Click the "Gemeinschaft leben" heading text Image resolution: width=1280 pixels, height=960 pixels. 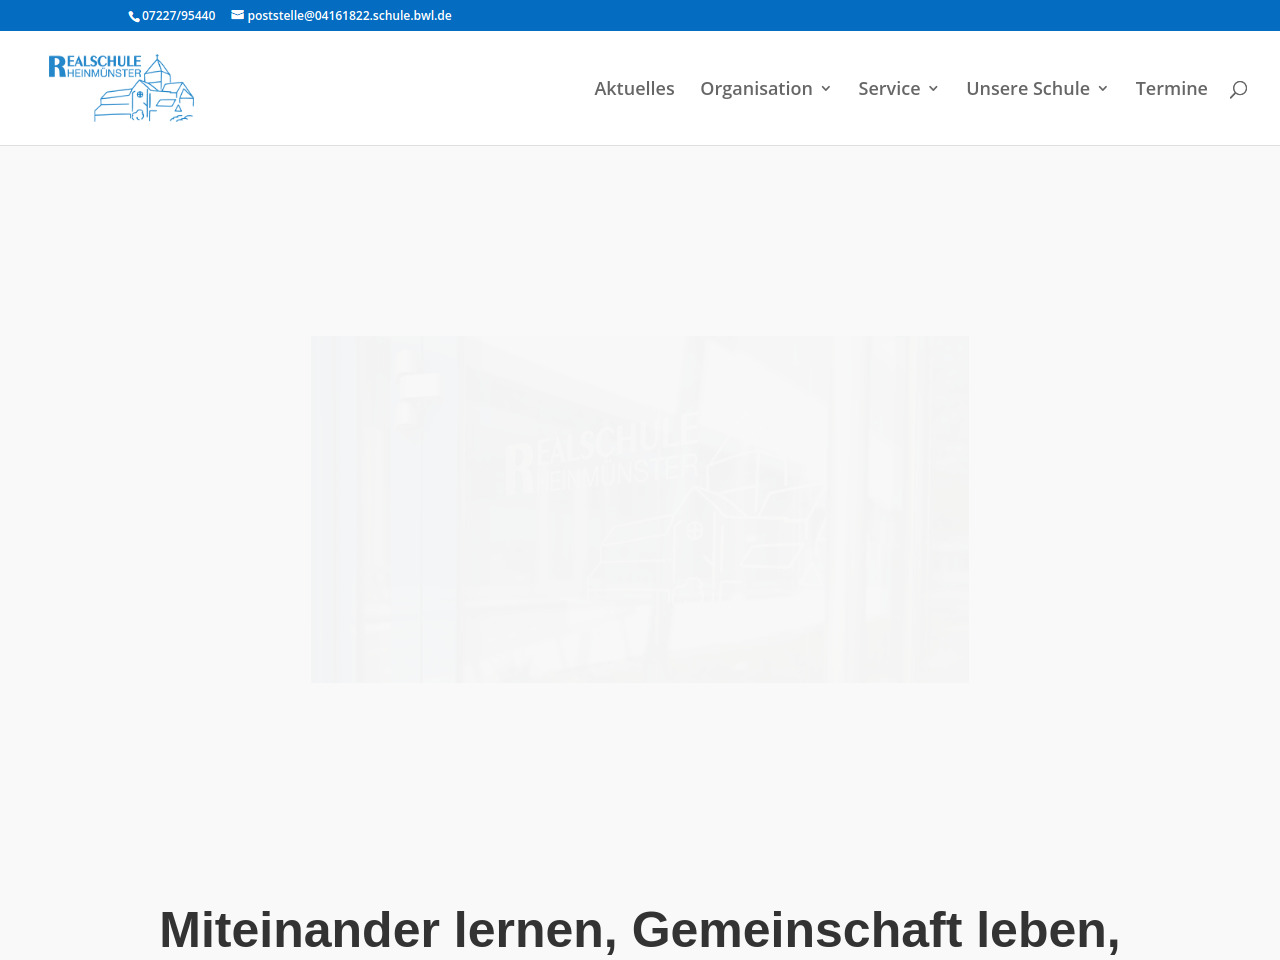click(x=875, y=929)
